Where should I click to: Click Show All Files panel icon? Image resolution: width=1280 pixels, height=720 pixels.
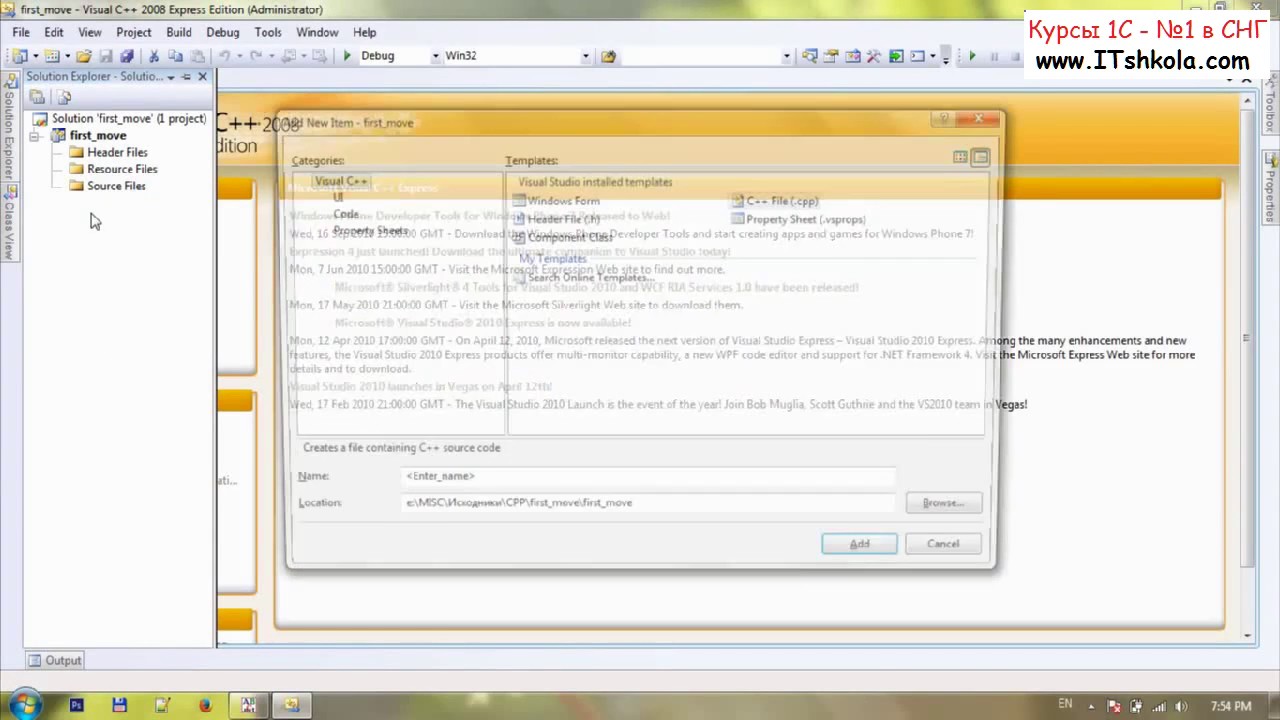64,97
